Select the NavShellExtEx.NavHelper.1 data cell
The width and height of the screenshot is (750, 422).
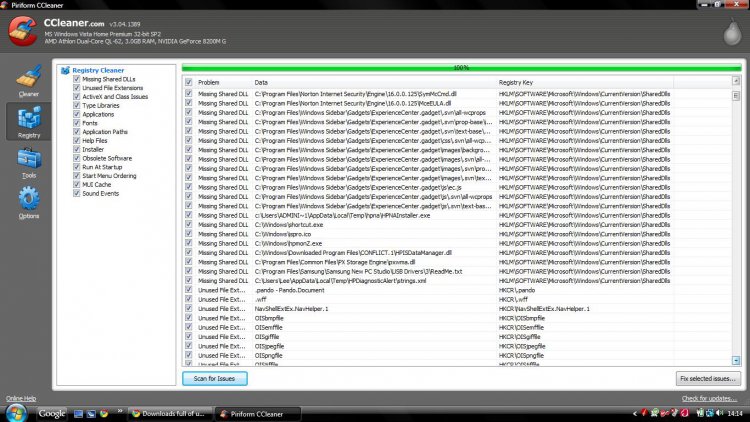pyautogui.click(x=291, y=309)
